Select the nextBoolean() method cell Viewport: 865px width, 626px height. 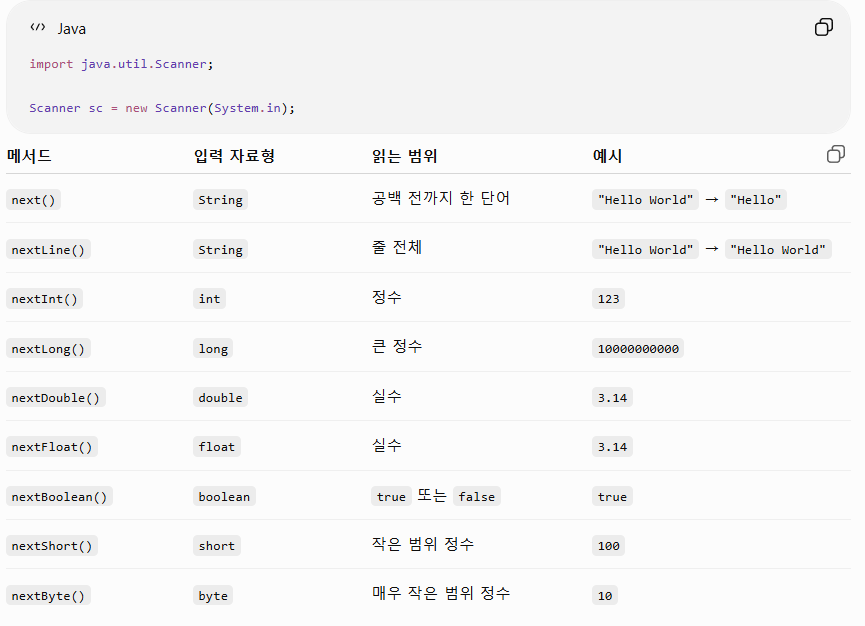(60, 496)
